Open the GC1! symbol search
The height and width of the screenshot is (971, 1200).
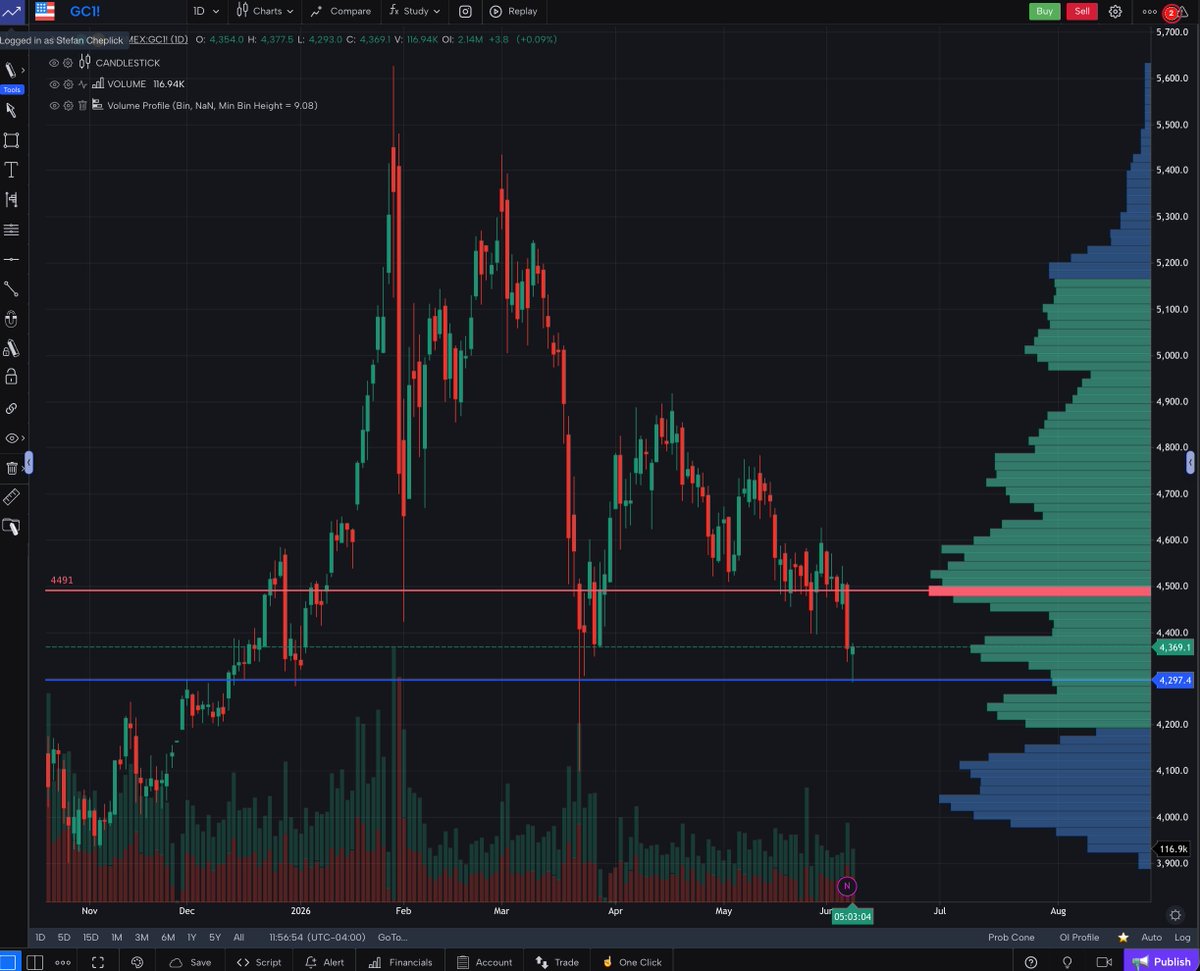85,12
